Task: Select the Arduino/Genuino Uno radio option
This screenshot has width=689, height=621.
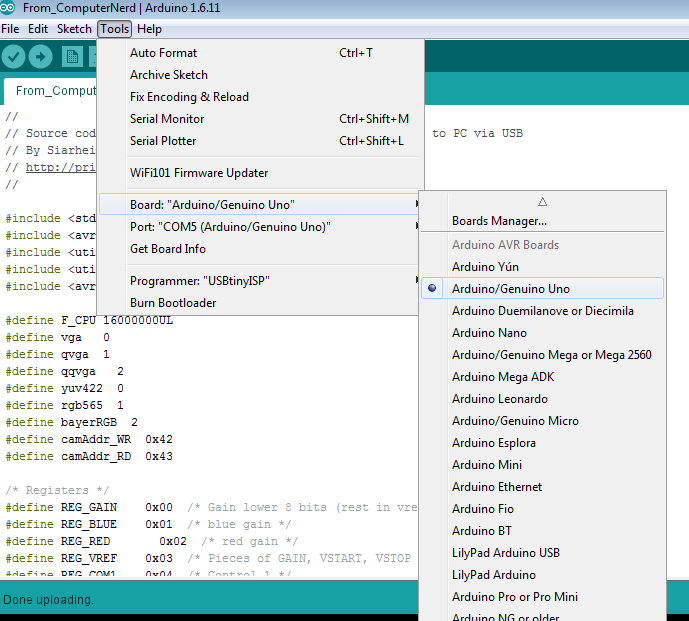Action: point(543,289)
